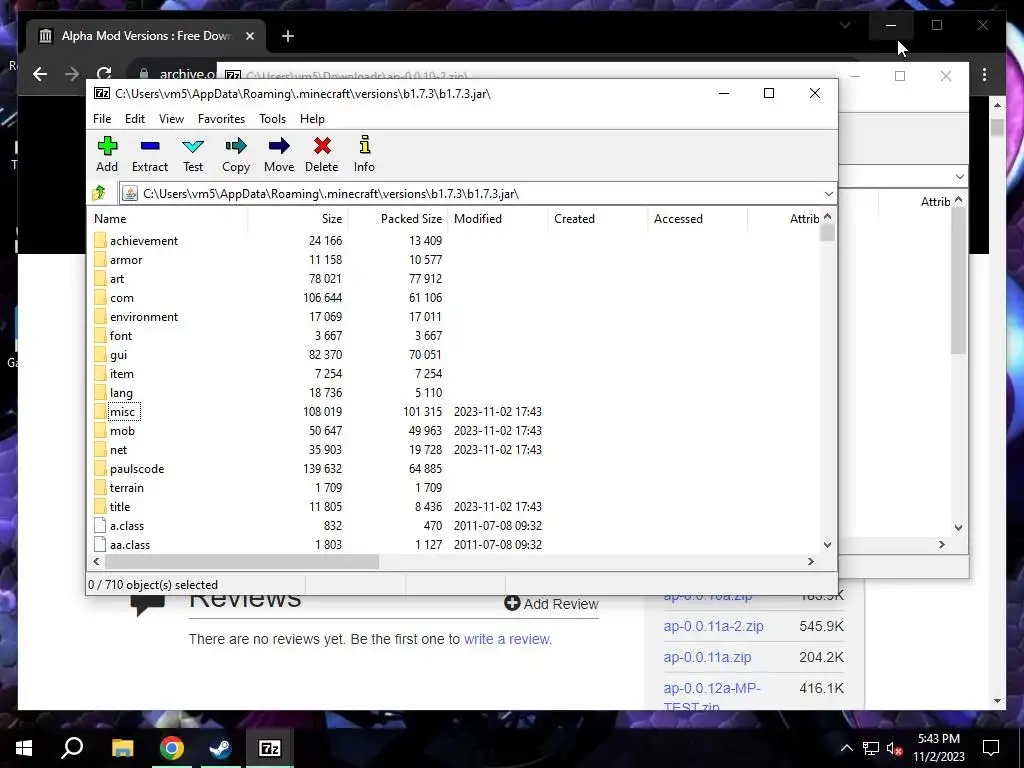Select the achievement folder icon
Image resolution: width=1024 pixels, height=768 pixels.
100,240
